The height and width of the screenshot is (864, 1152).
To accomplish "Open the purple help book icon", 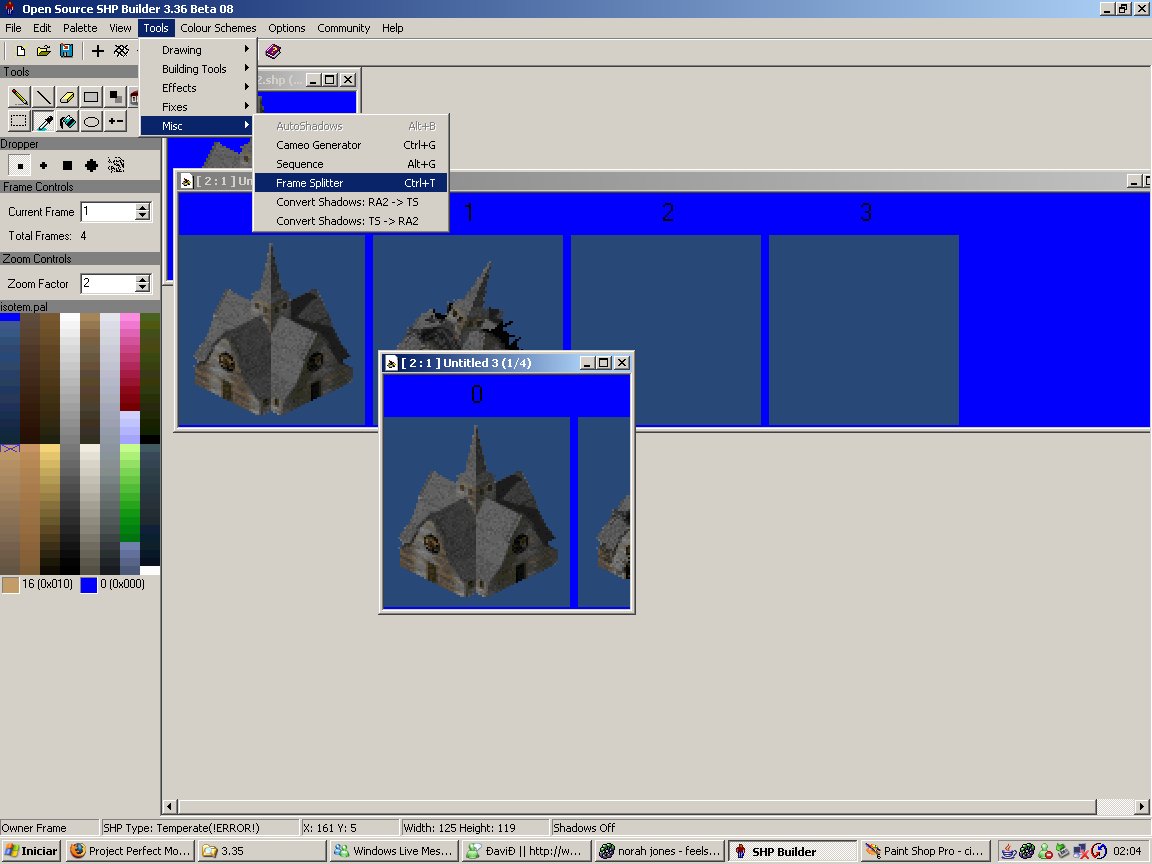I will click(x=273, y=51).
